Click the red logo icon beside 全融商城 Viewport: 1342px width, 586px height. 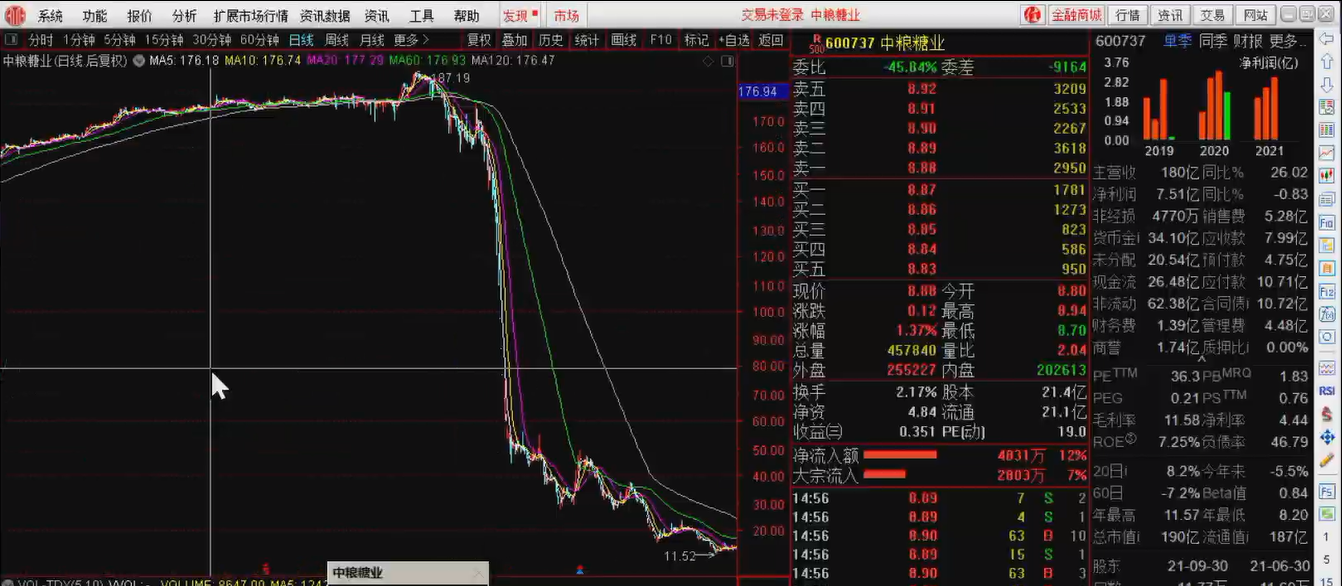pos(1035,14)
